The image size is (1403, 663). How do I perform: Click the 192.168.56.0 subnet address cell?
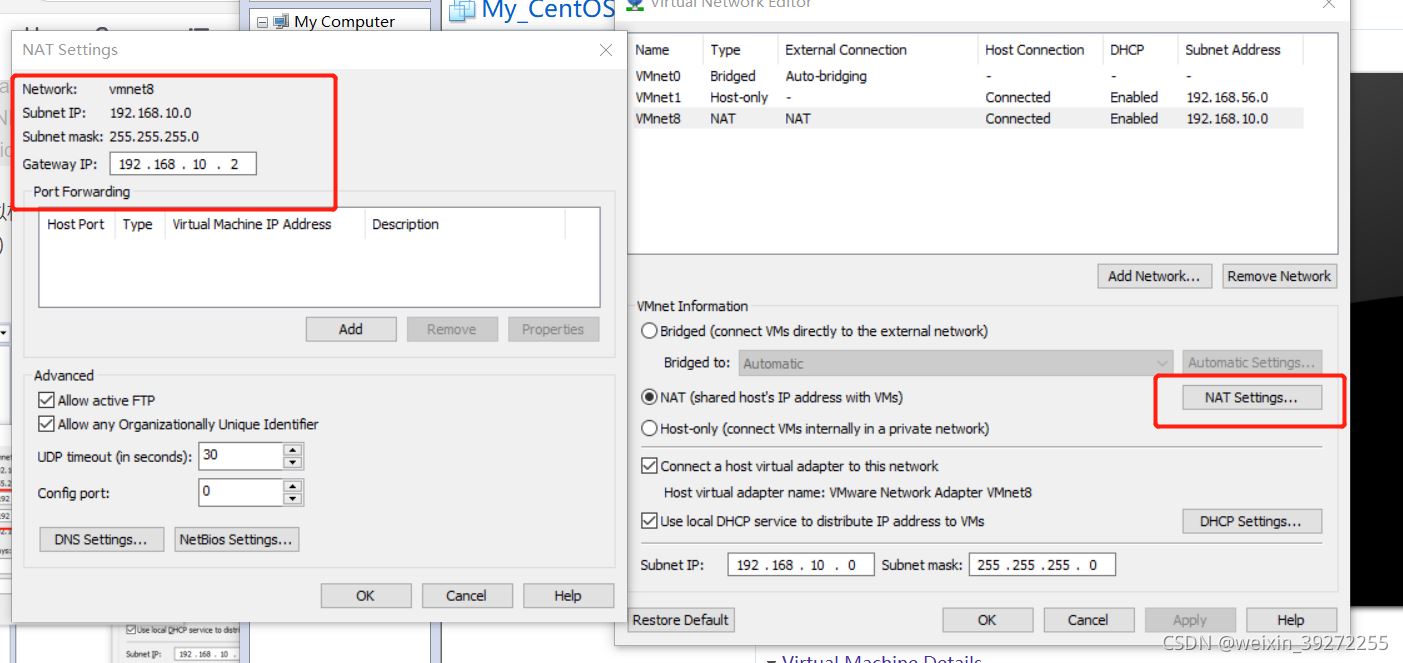point(1227,97)
